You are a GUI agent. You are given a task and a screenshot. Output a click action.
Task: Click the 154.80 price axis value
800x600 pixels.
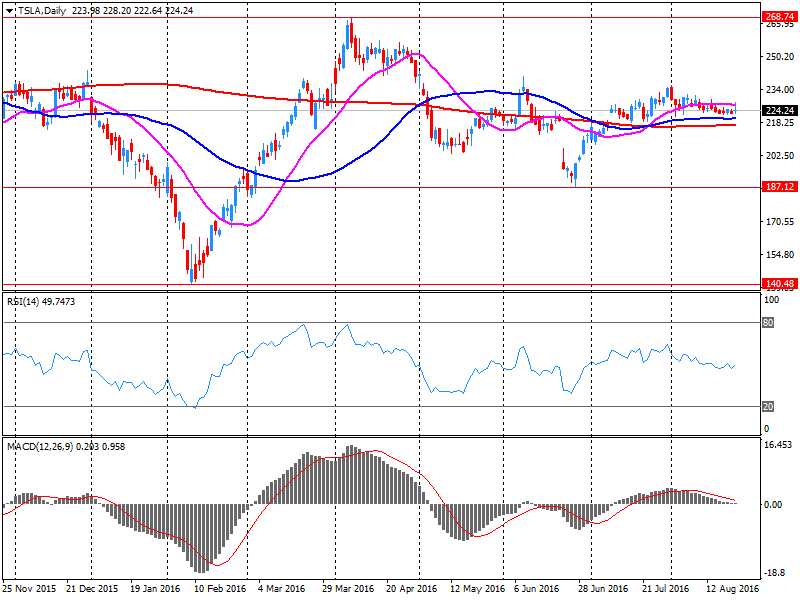click(x=780, y=255)
